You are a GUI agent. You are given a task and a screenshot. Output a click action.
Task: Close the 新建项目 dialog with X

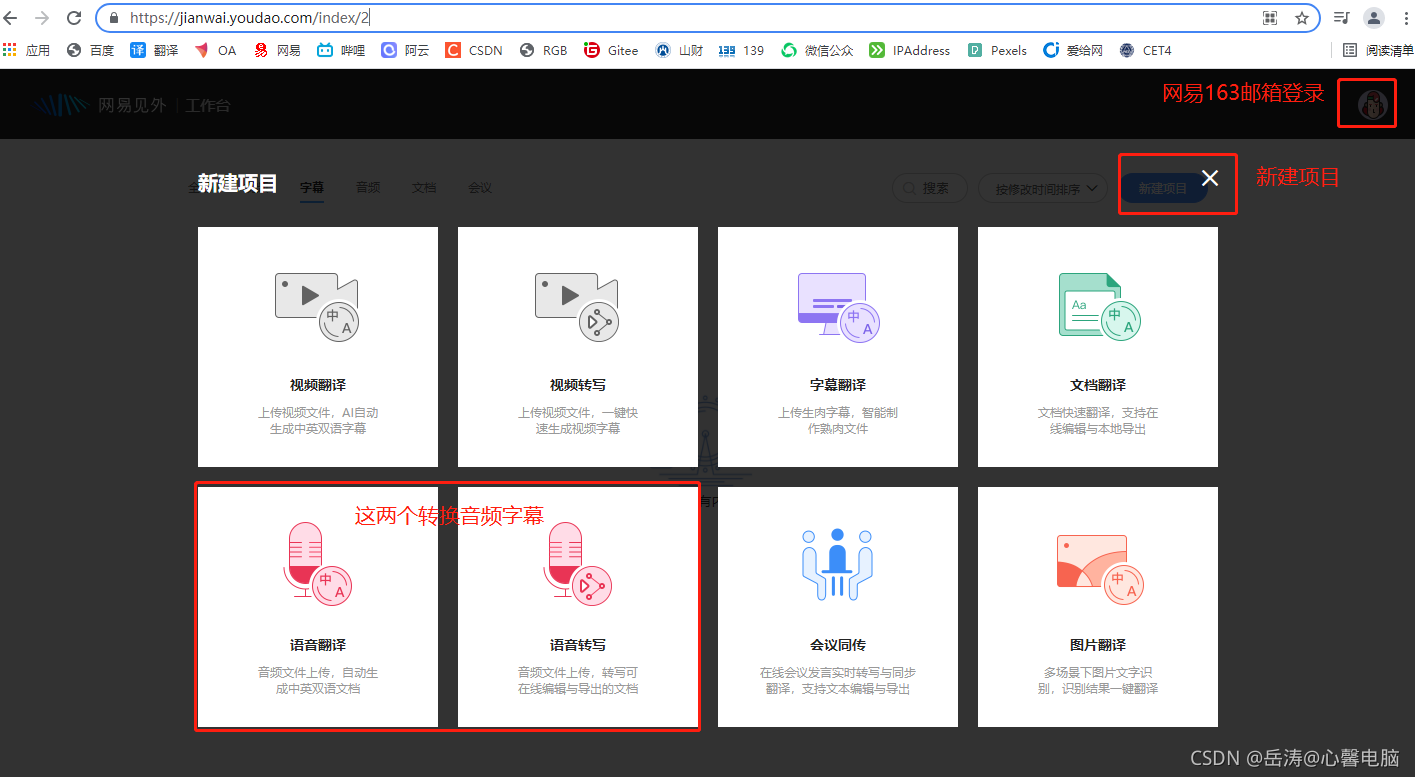click(x=1210, y=178)
